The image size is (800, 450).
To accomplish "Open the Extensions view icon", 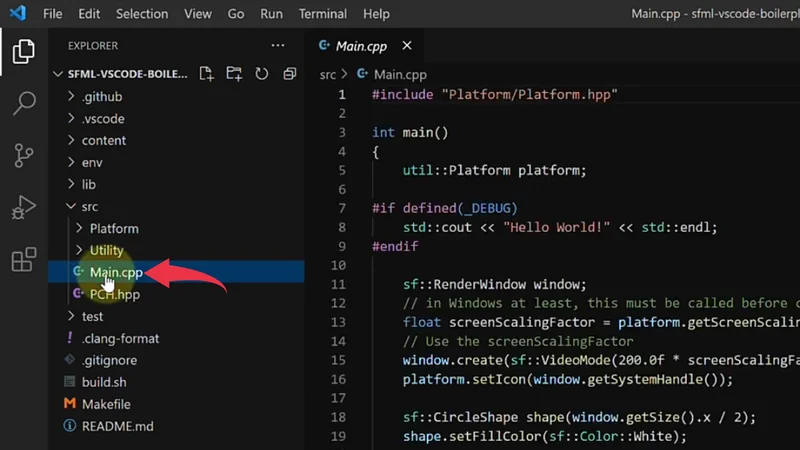I will (23, 260).
